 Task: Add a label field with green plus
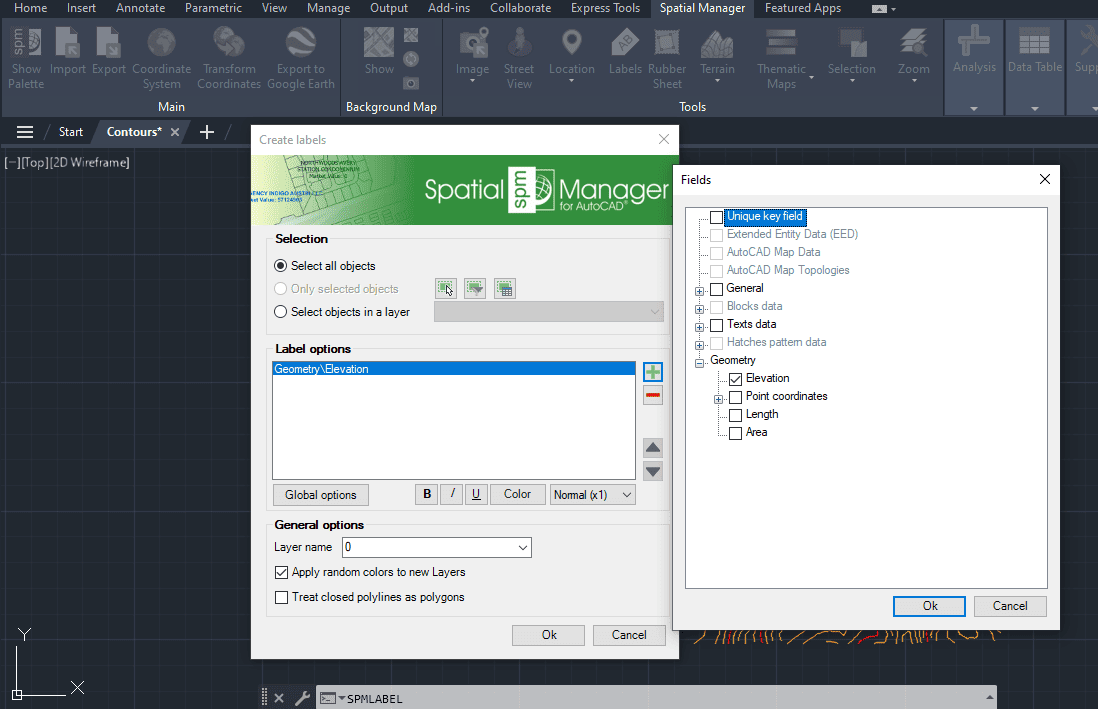tap(653, 372)
